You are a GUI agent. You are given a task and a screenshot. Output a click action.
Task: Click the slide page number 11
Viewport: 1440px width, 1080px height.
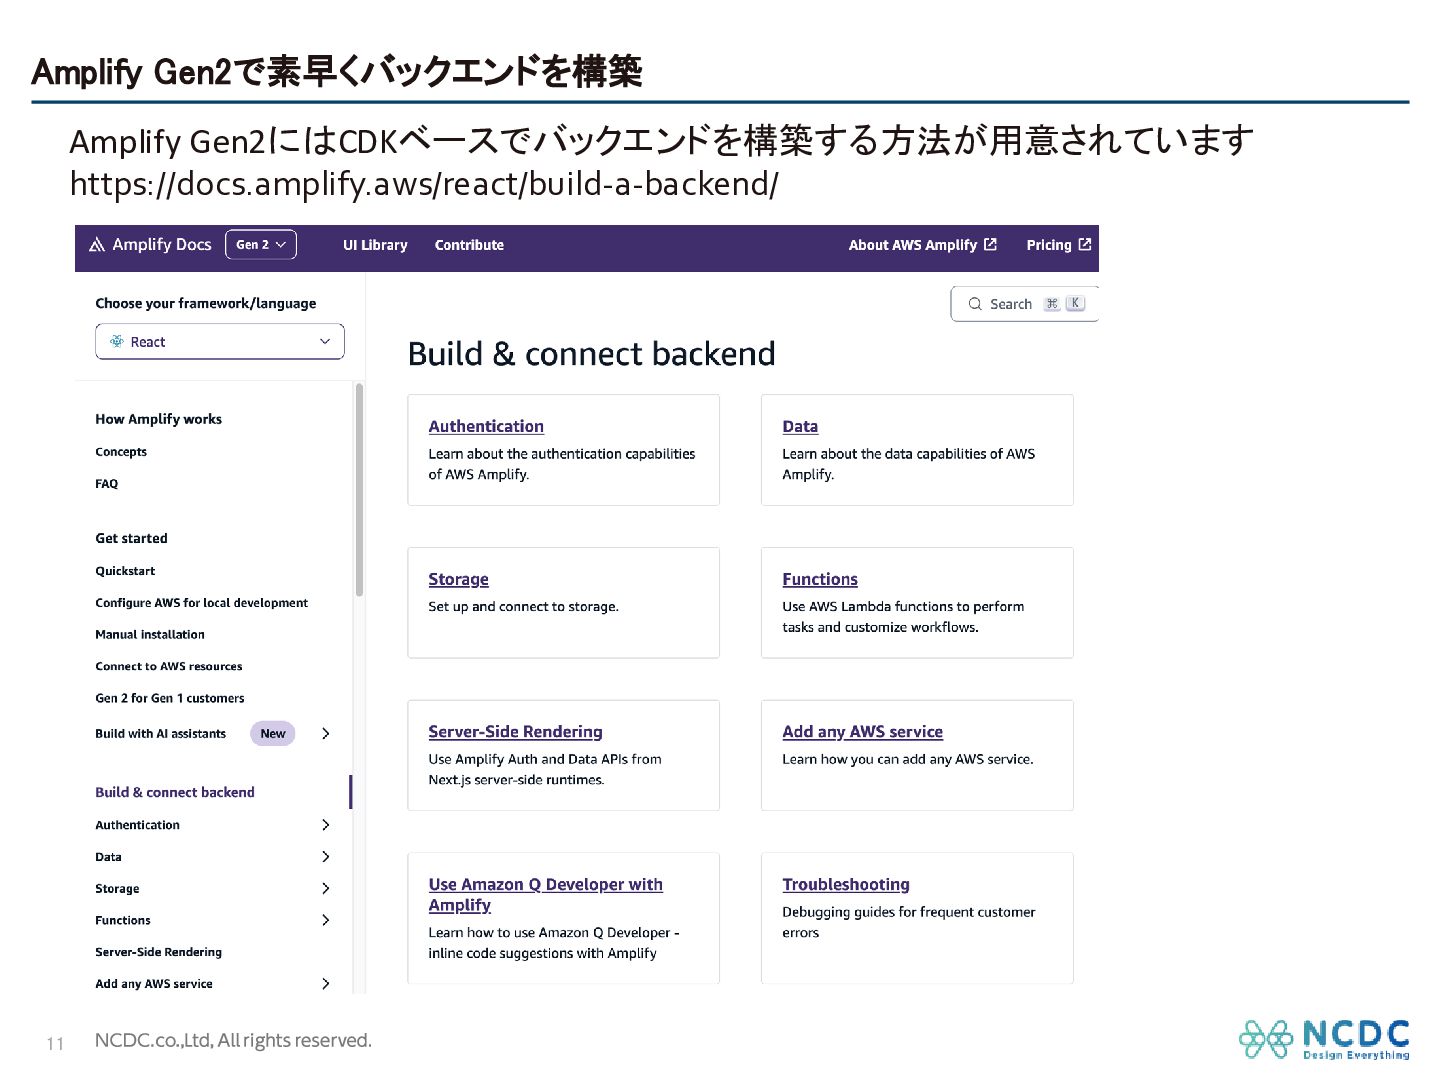click(x=55, y=1044)
